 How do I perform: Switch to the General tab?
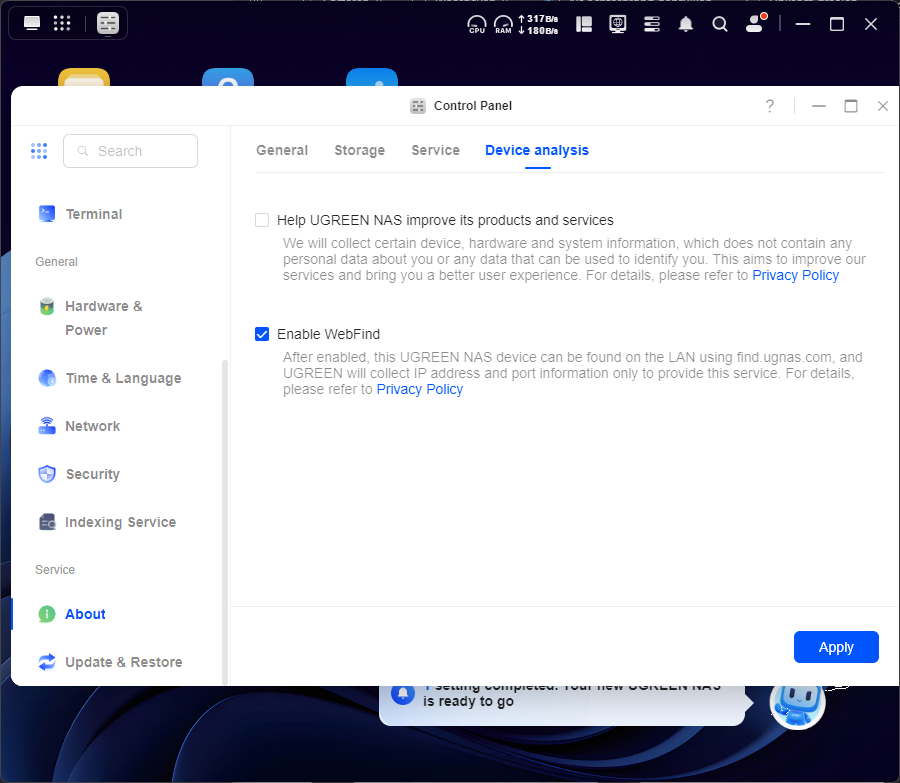[x=282, y=150]
